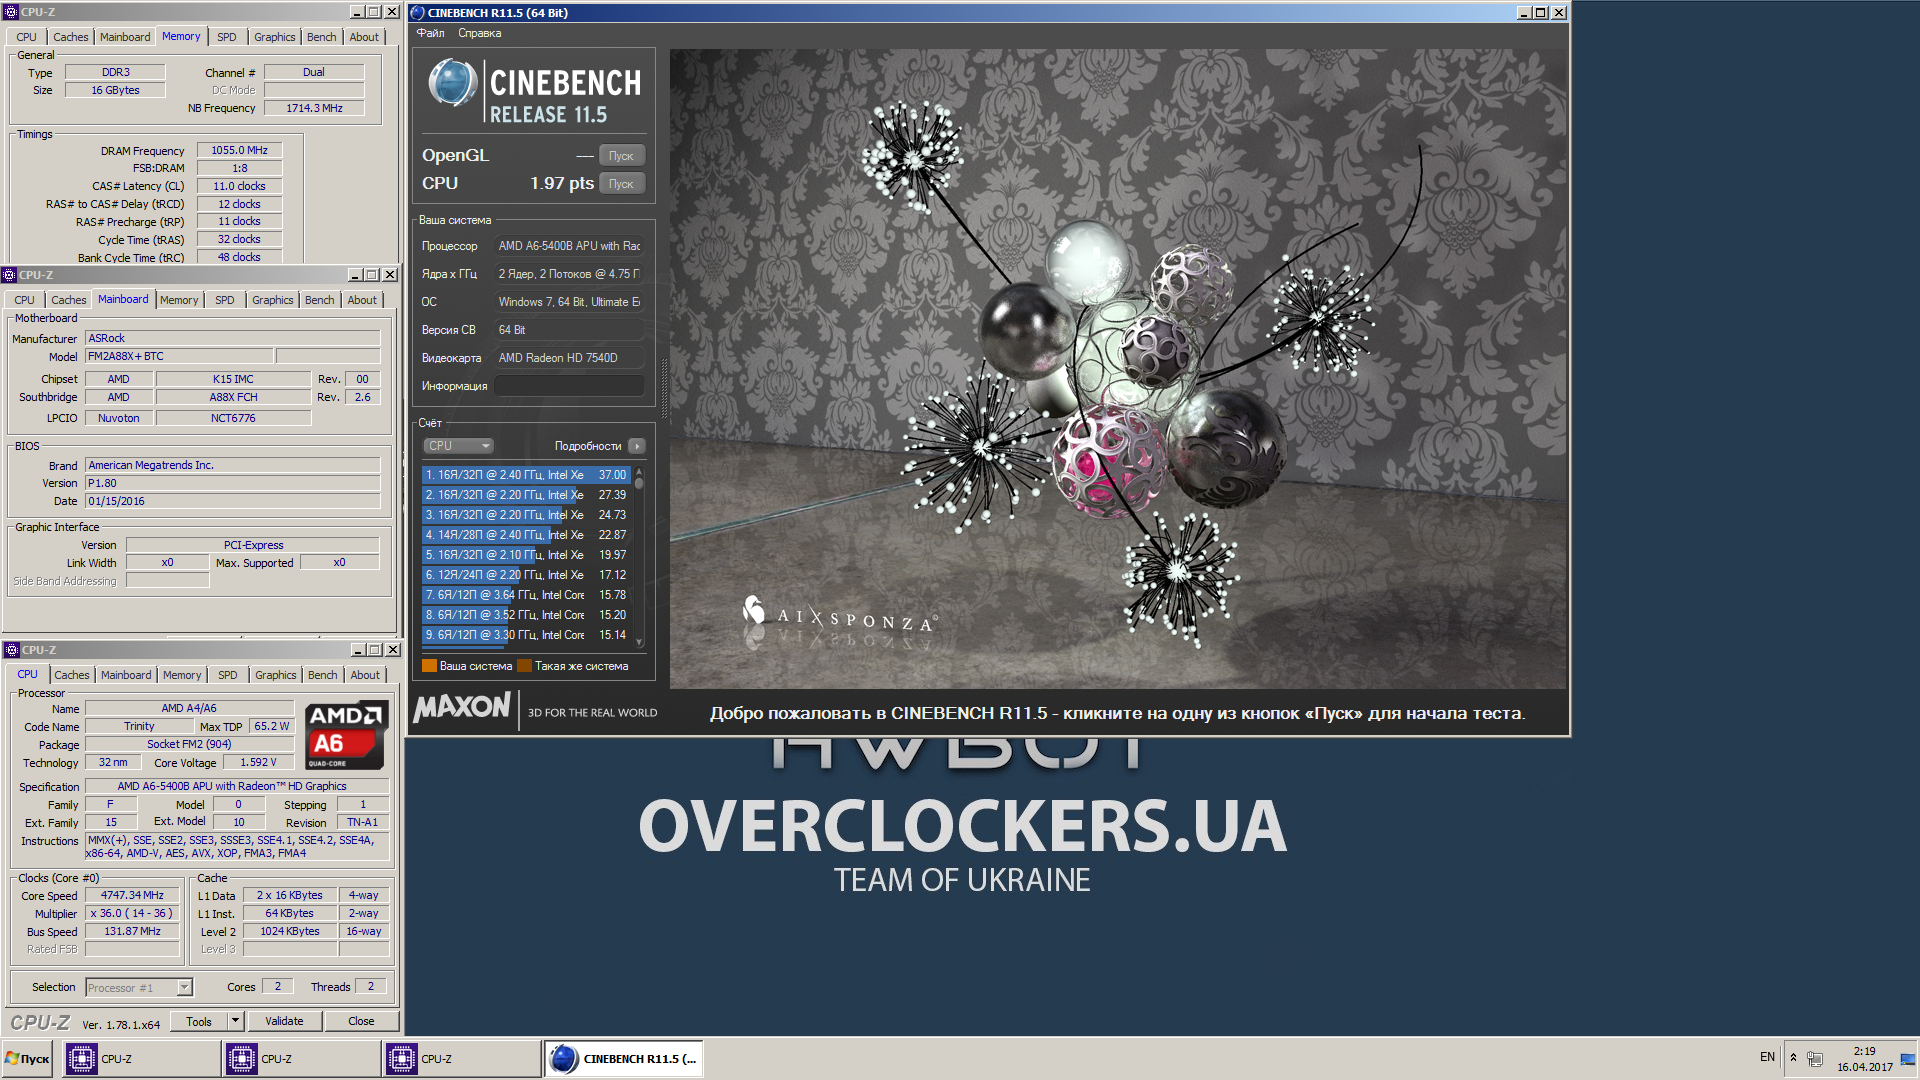Click the motherboard model FM2A88X+ BTC

(x=179, y=356)
